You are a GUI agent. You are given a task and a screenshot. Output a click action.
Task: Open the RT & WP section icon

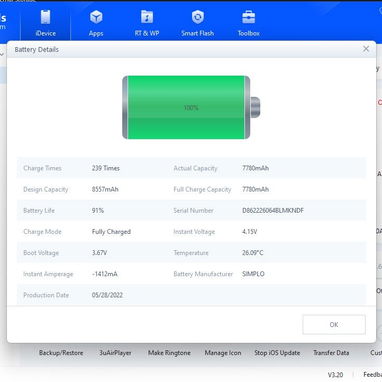147,17
